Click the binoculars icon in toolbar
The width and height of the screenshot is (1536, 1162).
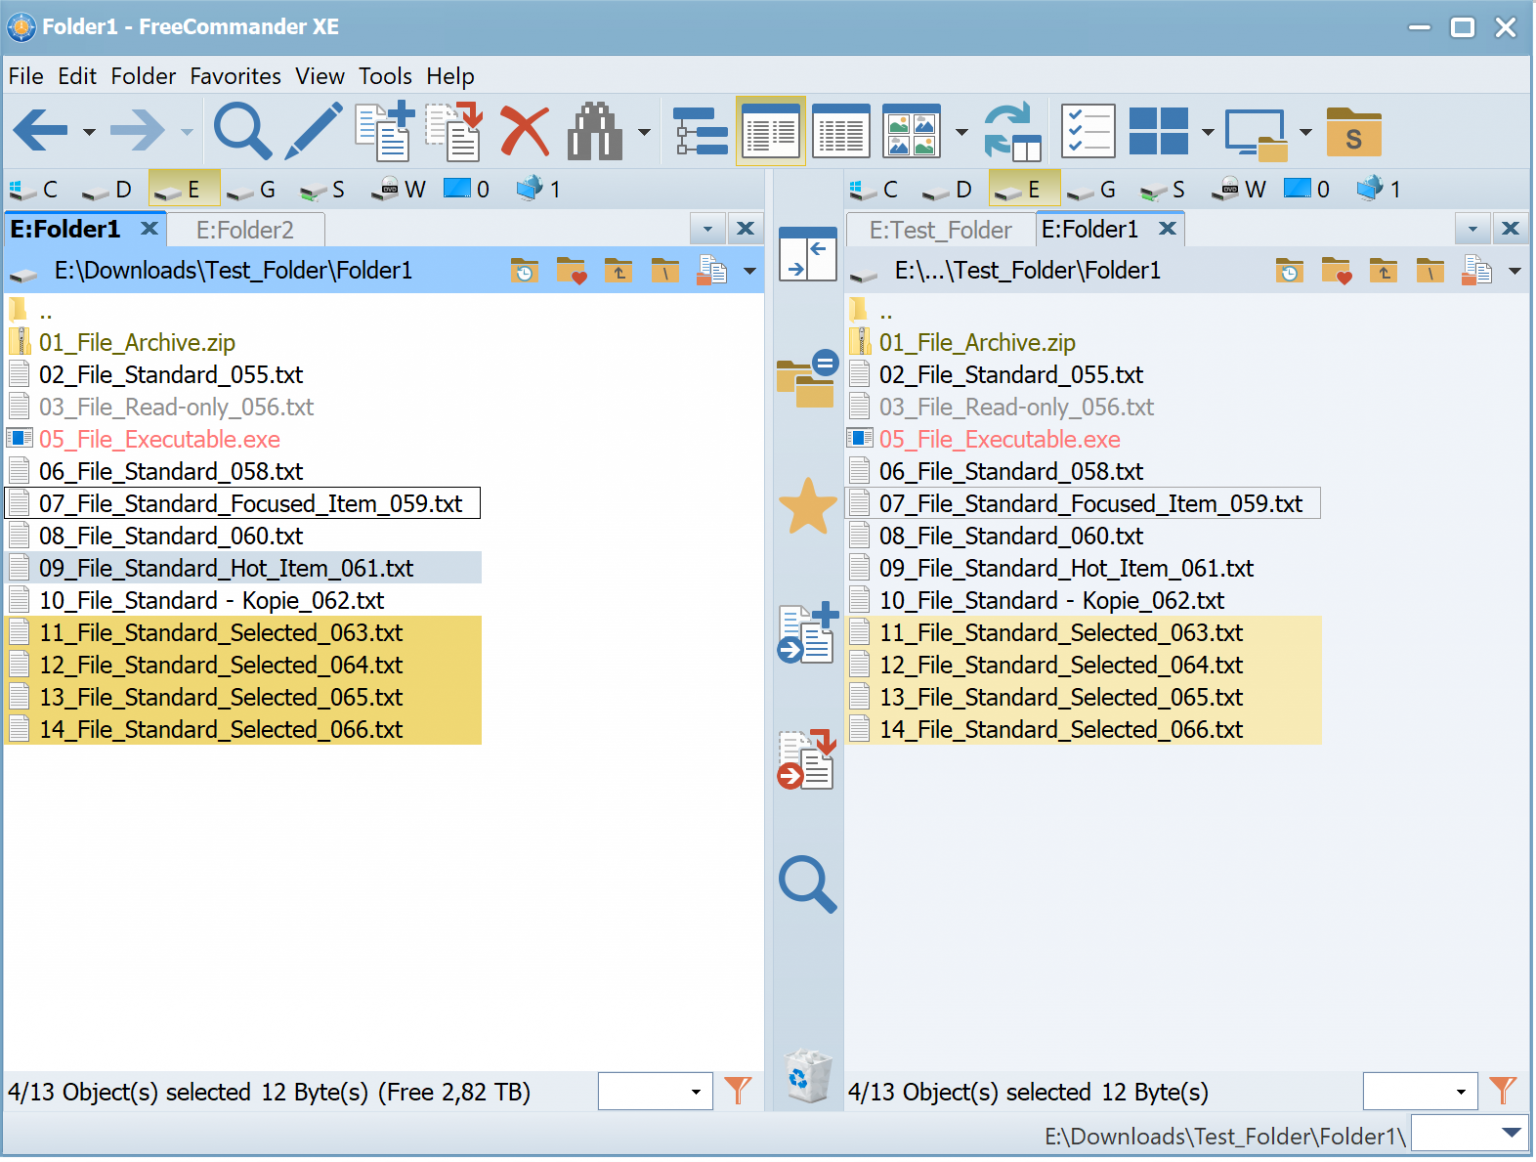click(x=595, y=131)
